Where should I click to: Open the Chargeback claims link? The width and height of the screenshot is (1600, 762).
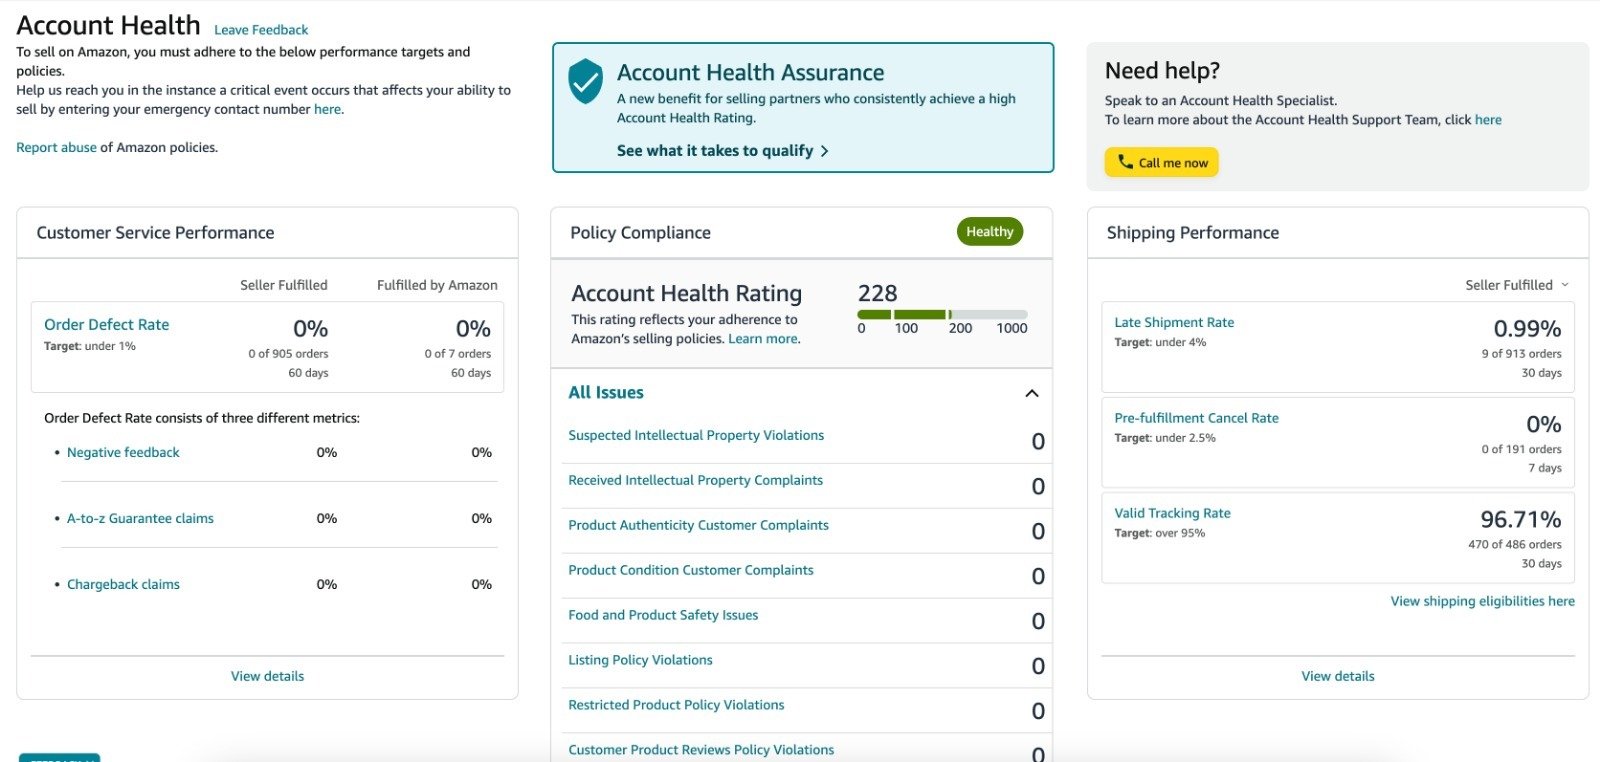123,585
